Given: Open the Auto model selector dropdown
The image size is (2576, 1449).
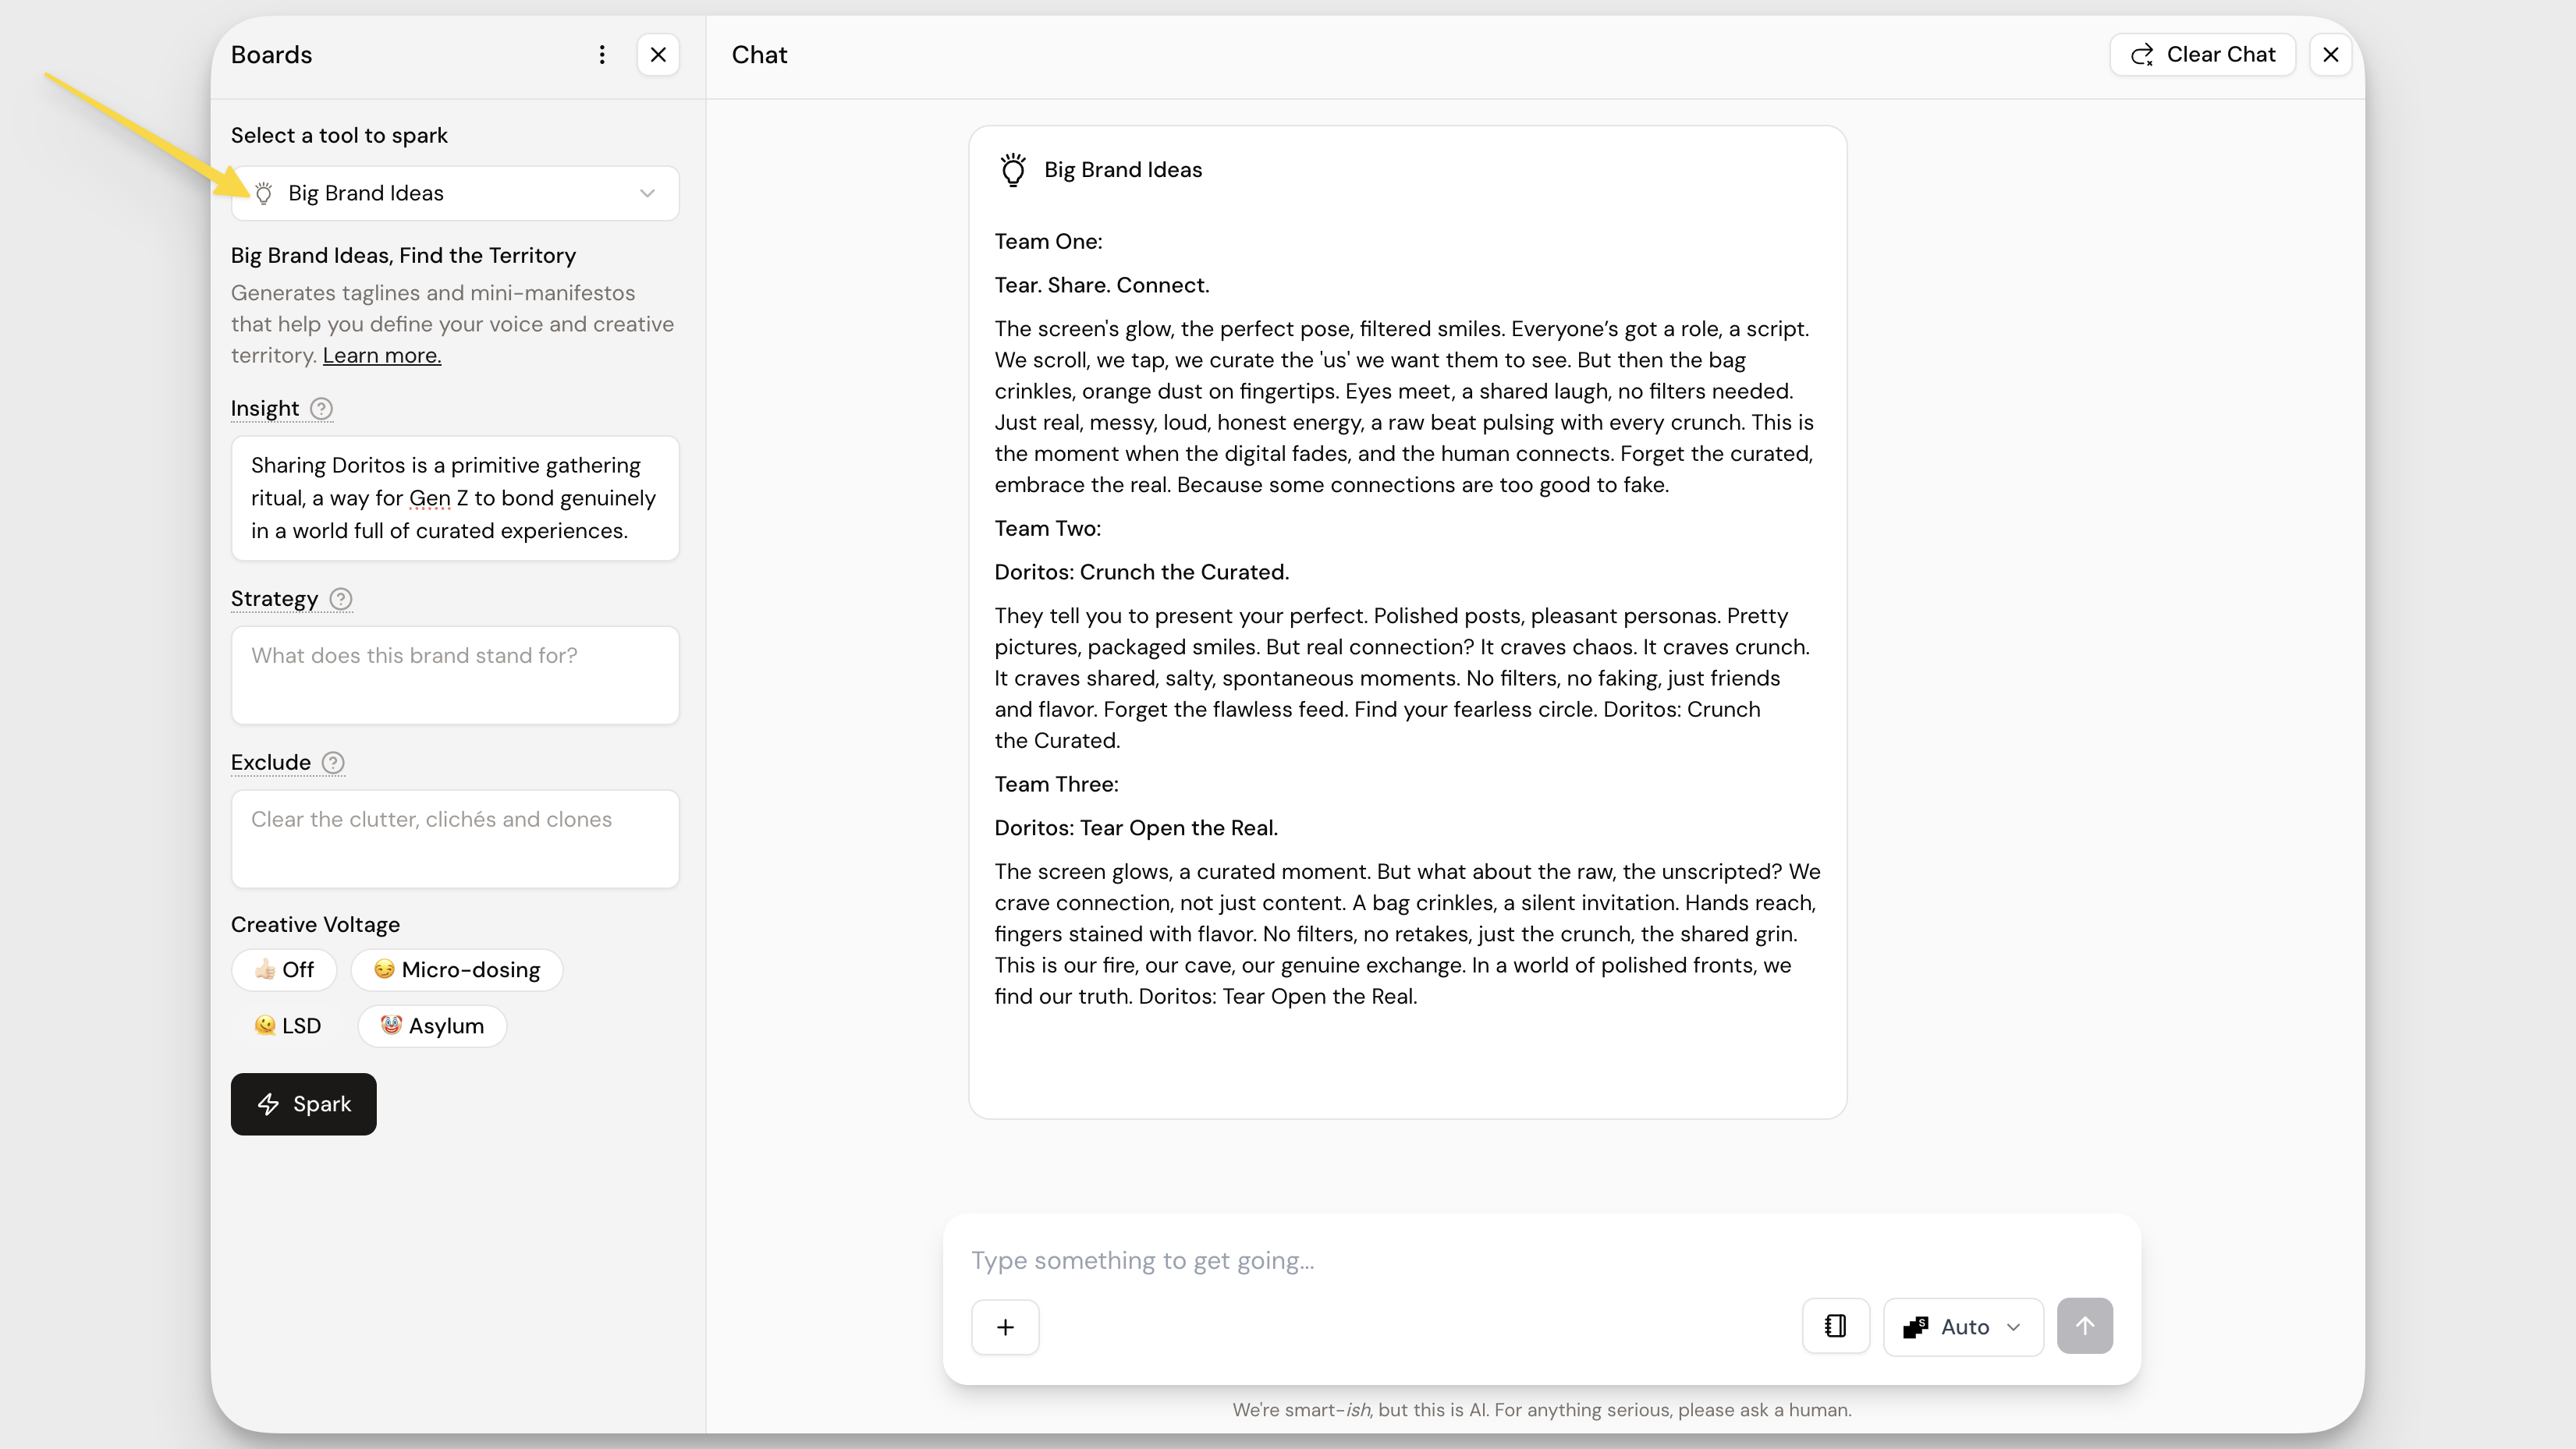Looking at the screenshot, I should 1963,1327.
